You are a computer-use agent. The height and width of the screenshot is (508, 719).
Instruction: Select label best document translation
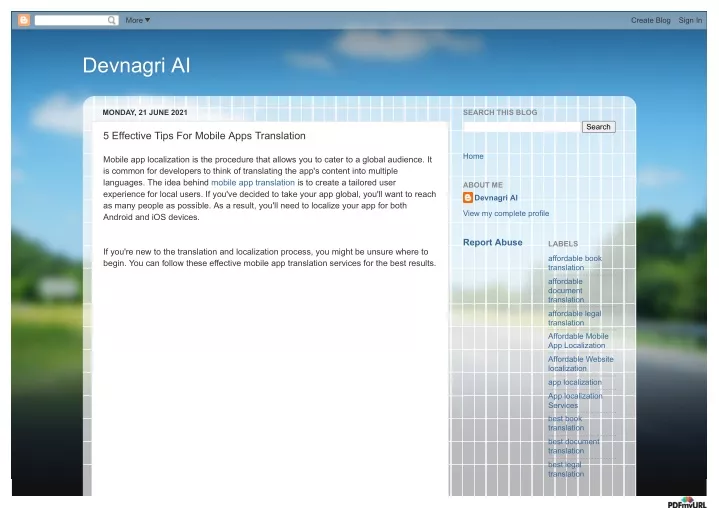574,446
